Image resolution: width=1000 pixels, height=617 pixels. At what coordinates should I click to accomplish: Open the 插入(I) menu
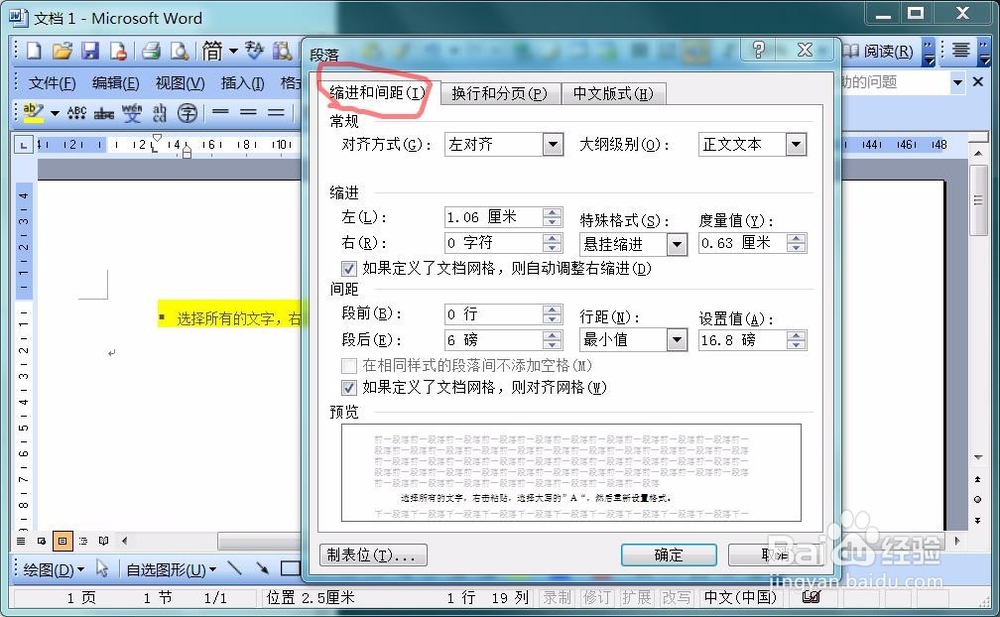point(242,83)
